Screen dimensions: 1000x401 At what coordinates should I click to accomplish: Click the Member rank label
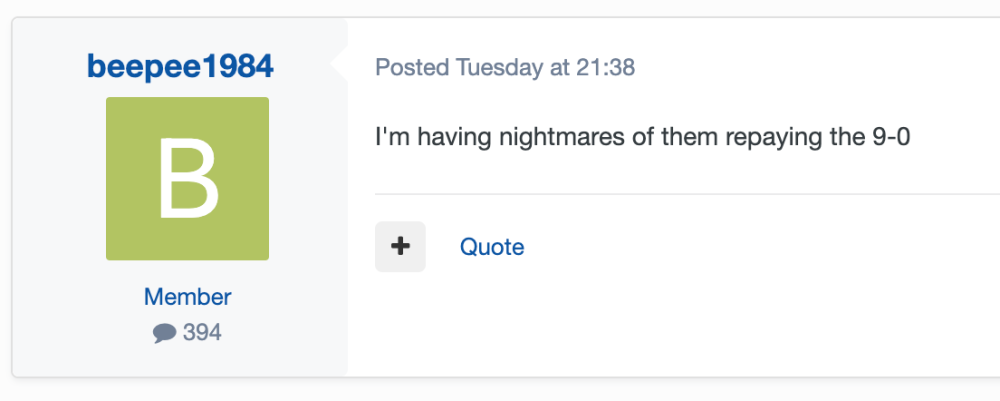pyautogui.click(x=187, y=297)
